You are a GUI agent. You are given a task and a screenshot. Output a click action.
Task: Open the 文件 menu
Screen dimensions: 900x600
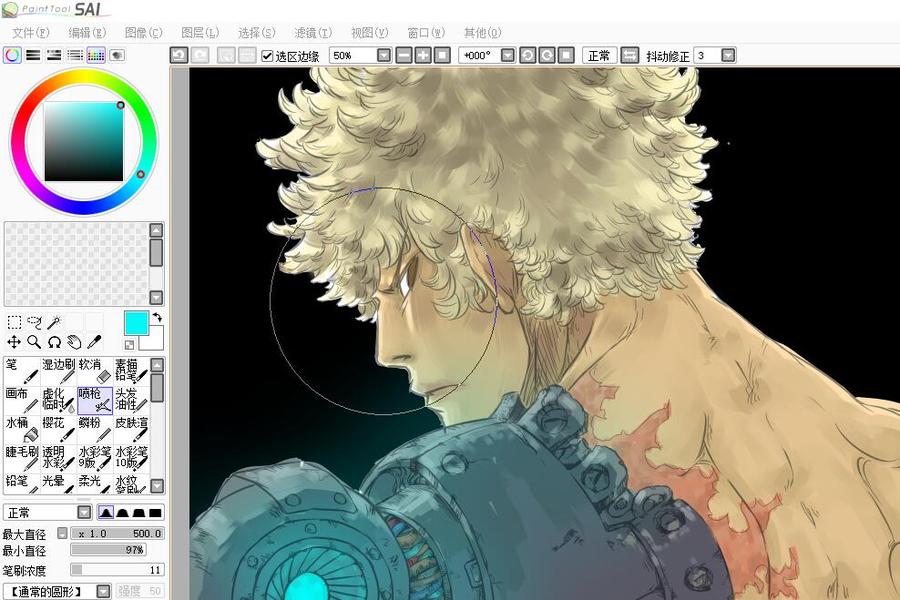coord(30,33)
